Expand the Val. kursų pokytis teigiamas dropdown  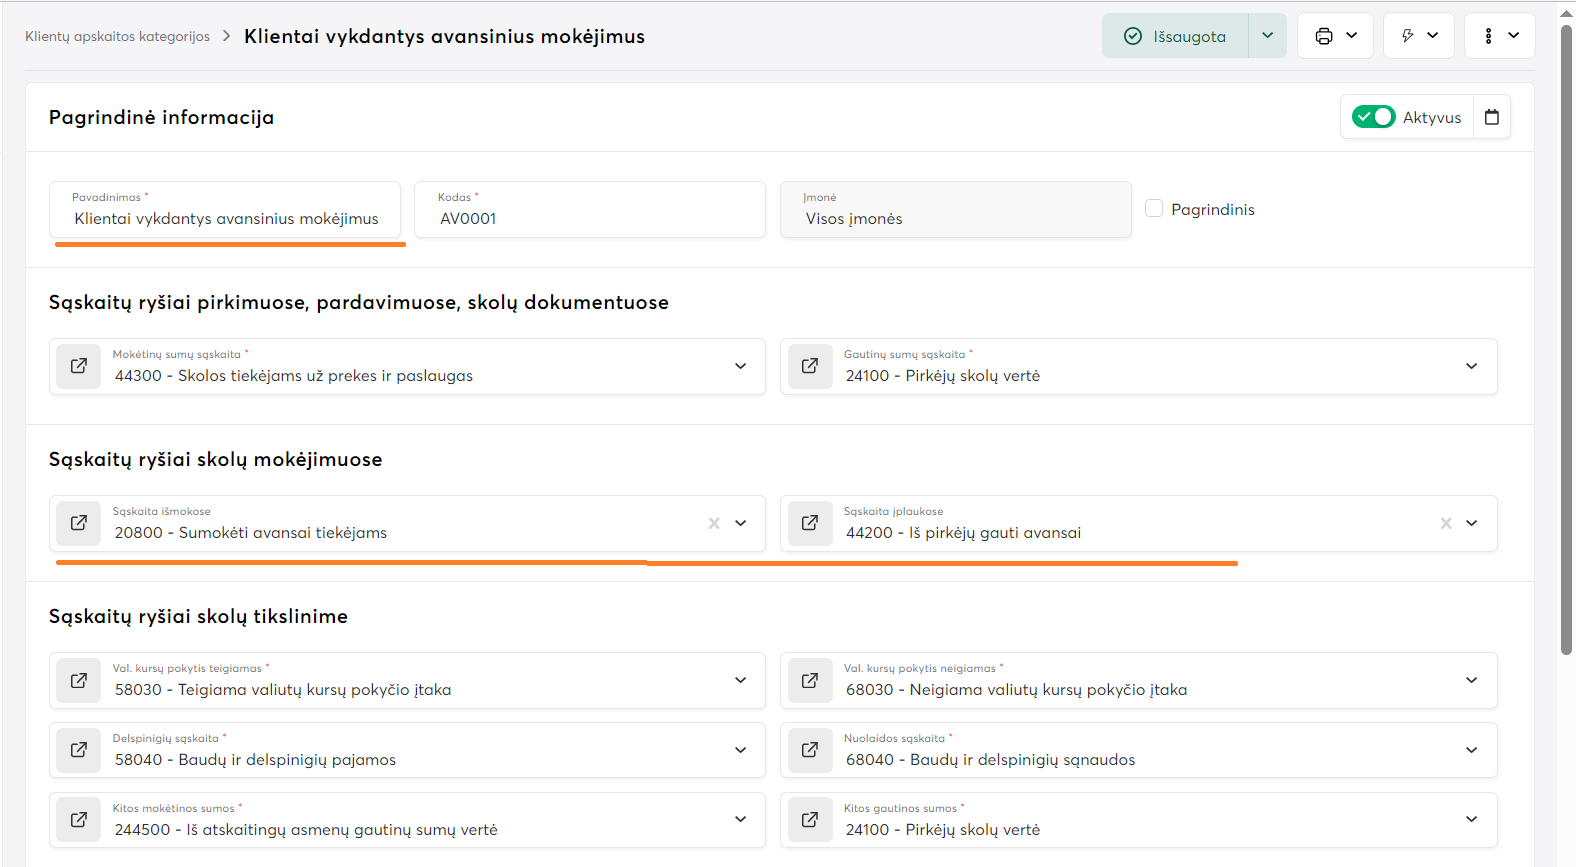click(x=740, y=680)
